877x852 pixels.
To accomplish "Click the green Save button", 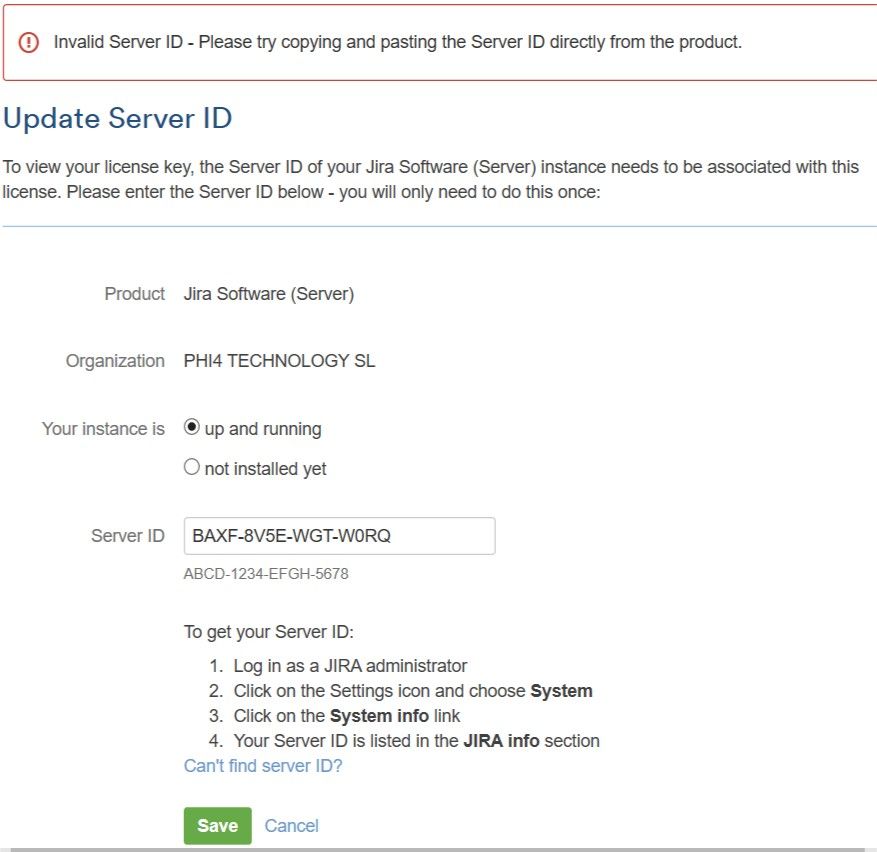I will point(218,826).
